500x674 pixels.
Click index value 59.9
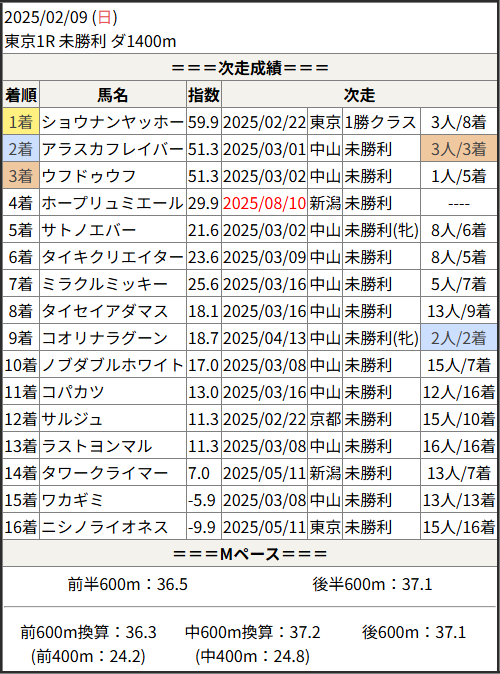tap(204, 122)
